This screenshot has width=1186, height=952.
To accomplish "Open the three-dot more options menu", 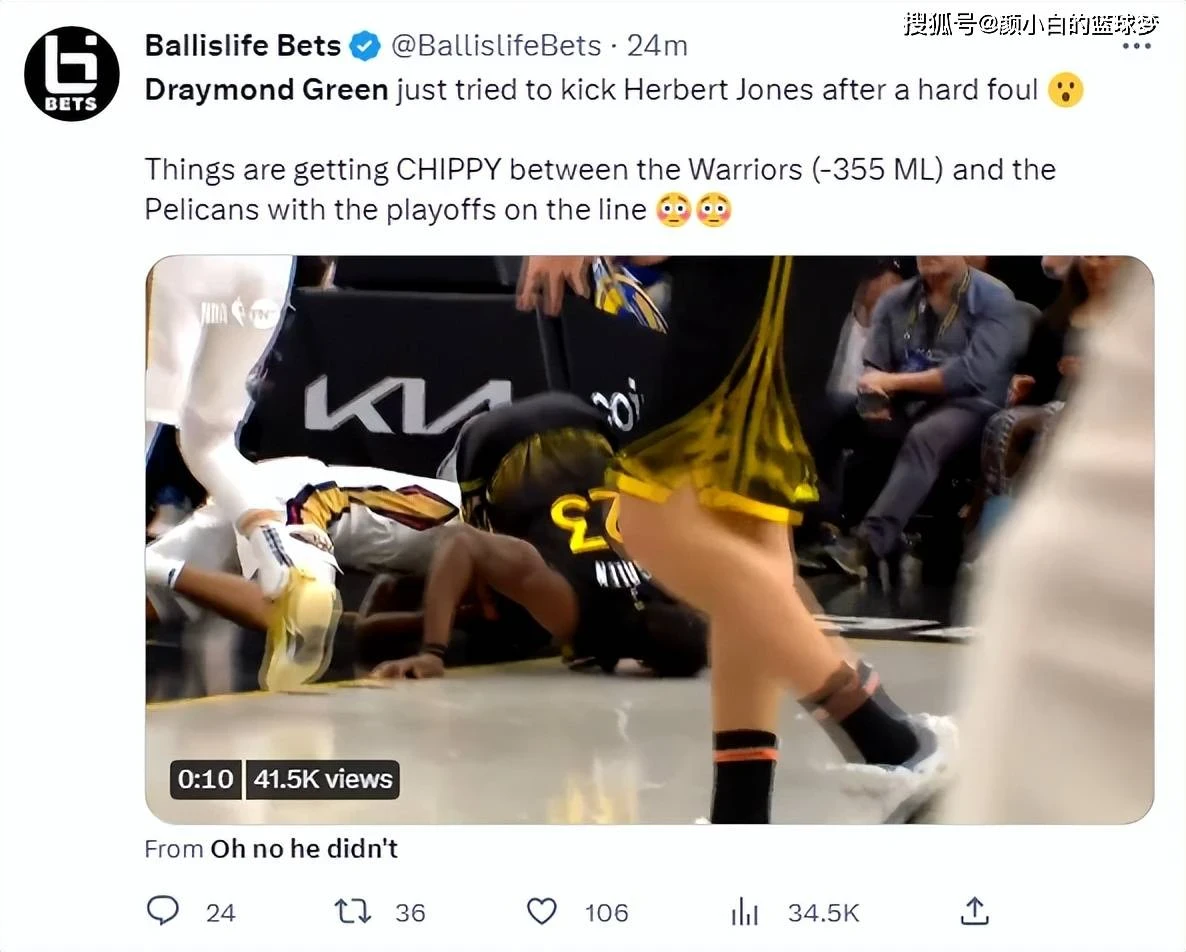I will (x=1136, y=47).
